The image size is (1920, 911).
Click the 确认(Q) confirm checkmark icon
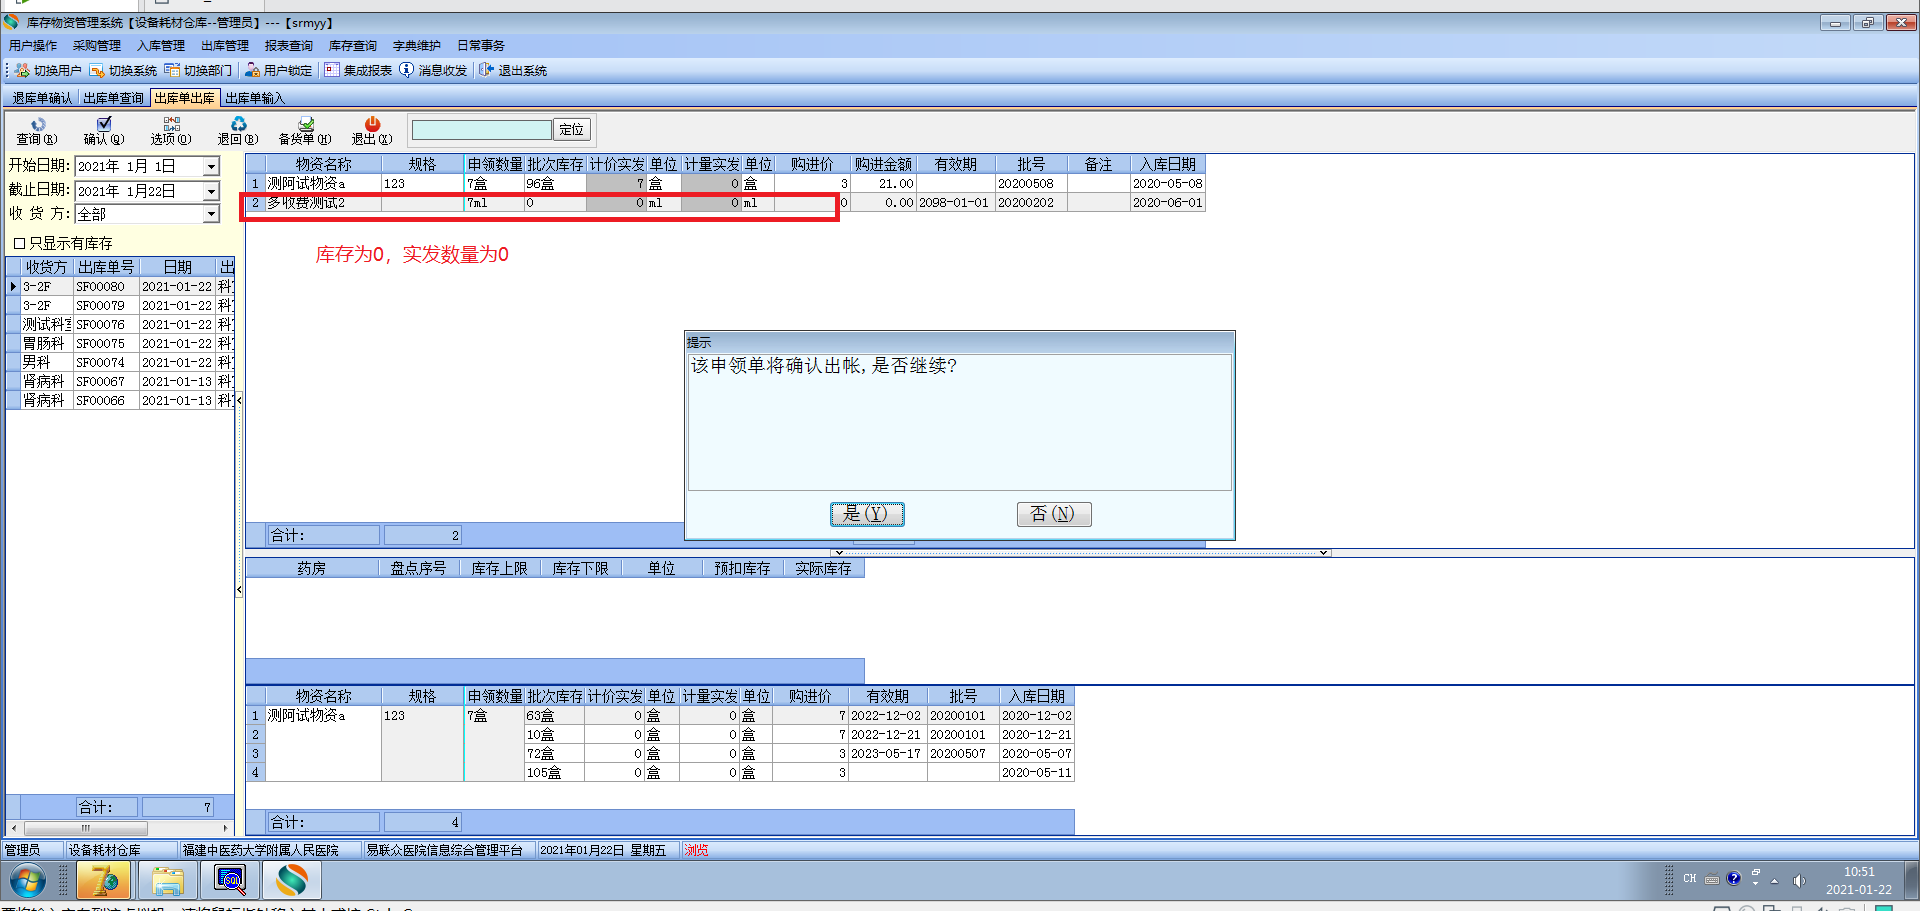point(104,124)
